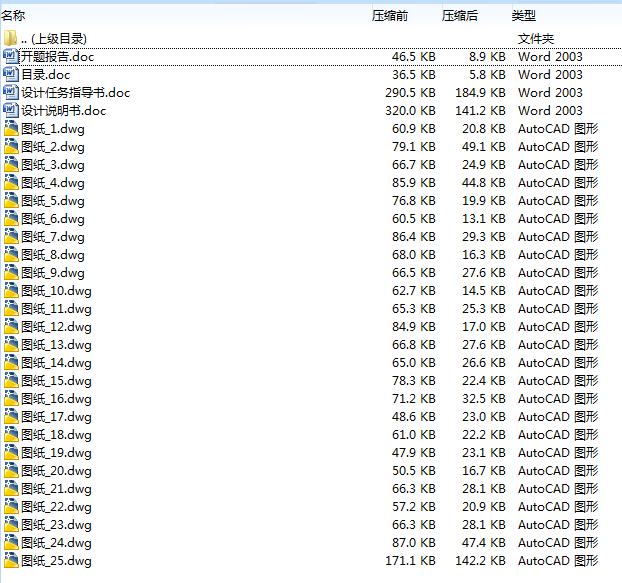Click the AutoCAD icon for 图纸_4.dwg
Viewport: 622px width, 583px height.
point(11,182)
